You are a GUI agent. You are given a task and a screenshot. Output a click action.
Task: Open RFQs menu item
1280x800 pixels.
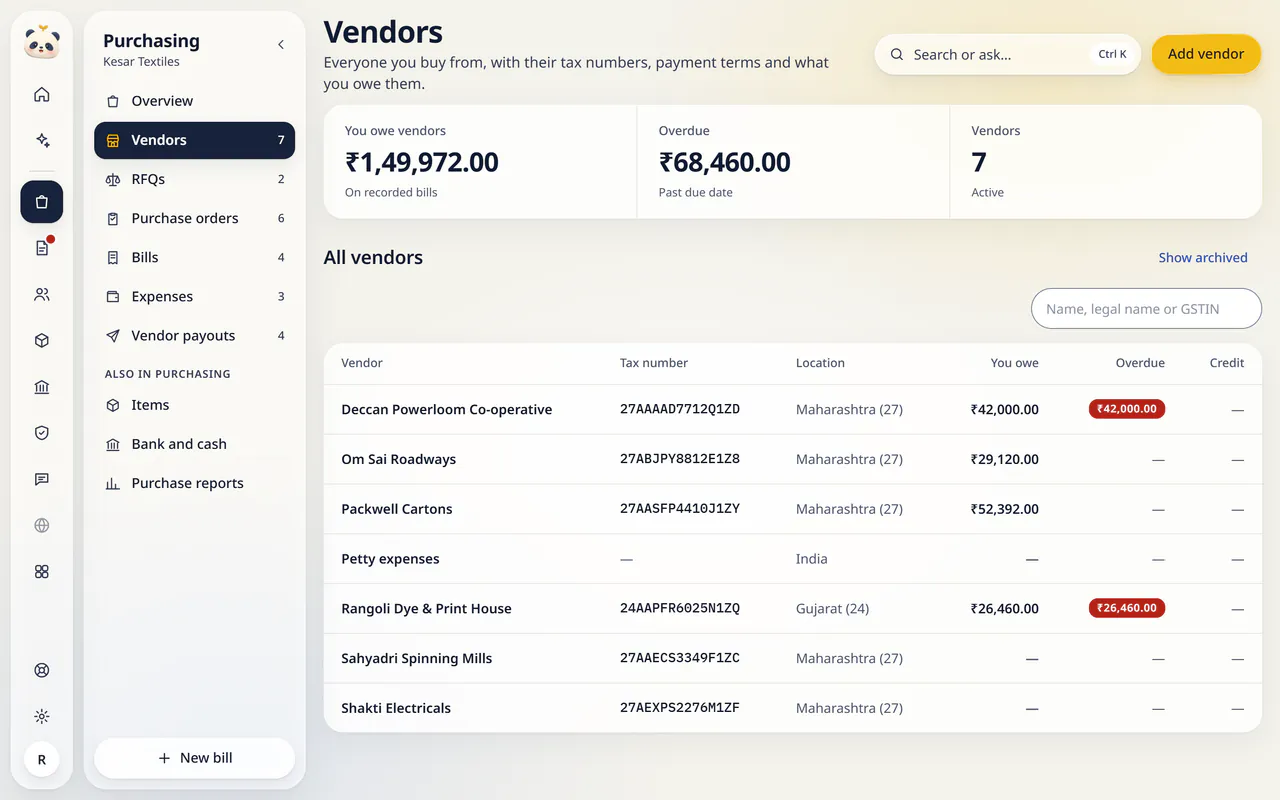coord(195,179)
